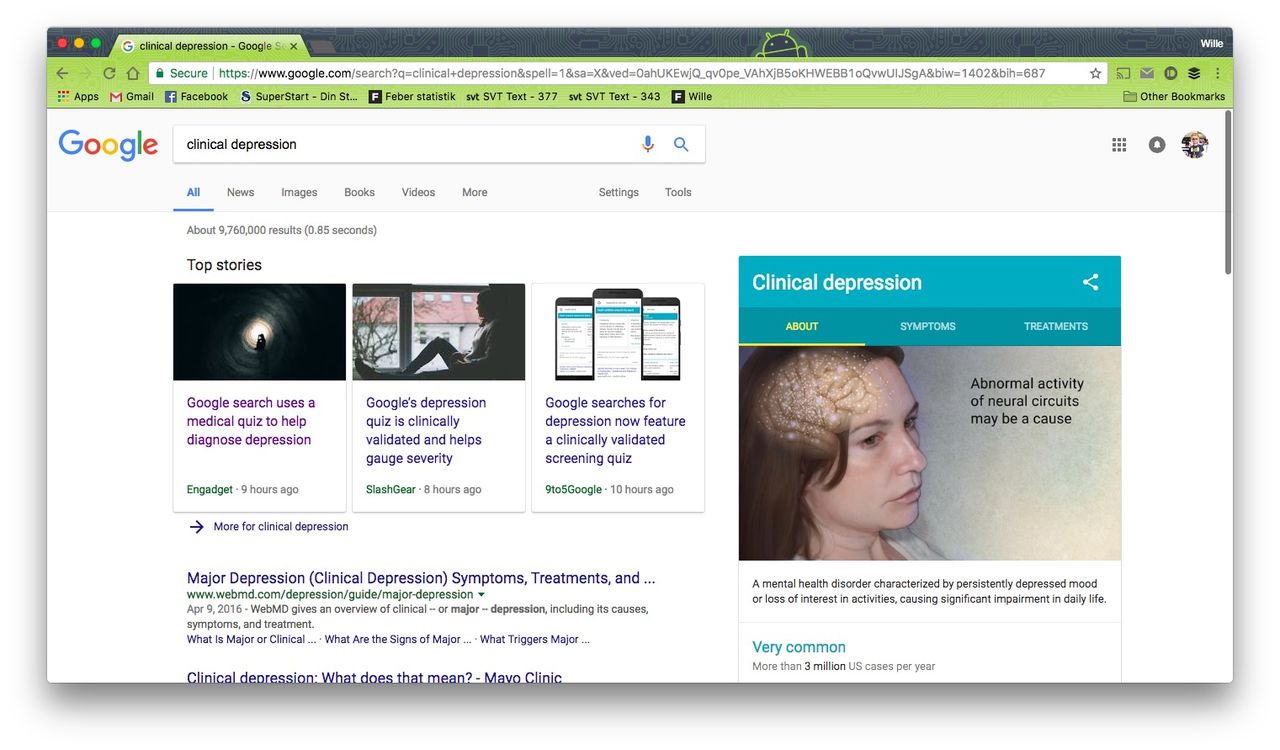Screen dimensions: 1280x750
Task: Share the Clinical depression knowledge panel
Action: click(1091, 282)
